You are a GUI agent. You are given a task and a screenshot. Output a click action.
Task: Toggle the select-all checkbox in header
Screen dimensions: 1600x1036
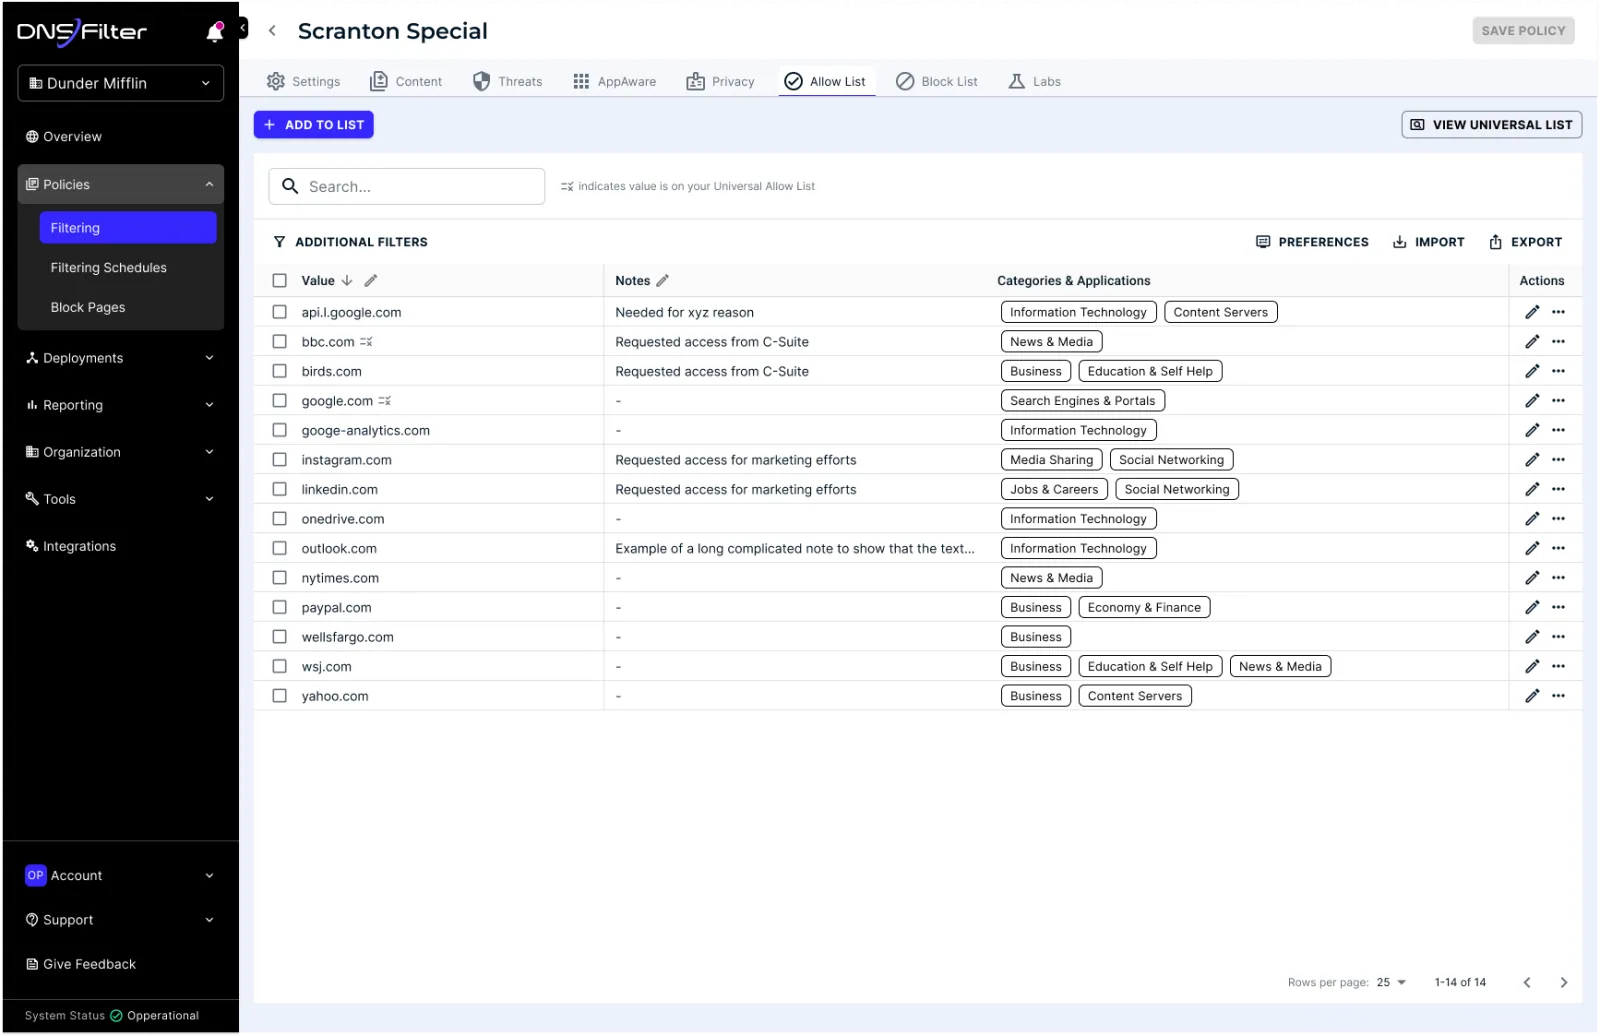tap(279, 281)
